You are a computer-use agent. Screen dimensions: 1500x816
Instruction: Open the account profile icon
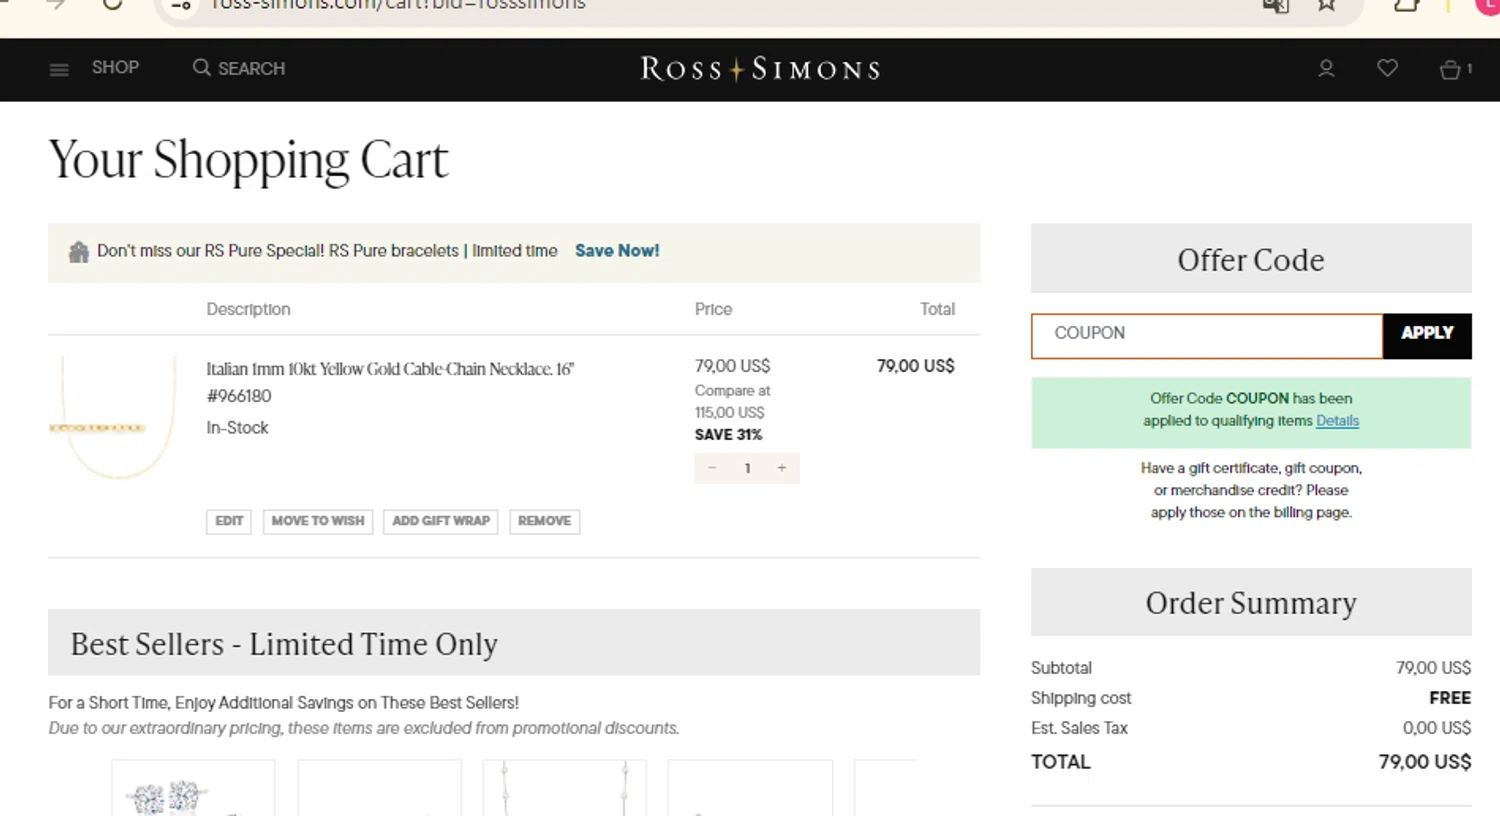click(x=1326, y=69)
